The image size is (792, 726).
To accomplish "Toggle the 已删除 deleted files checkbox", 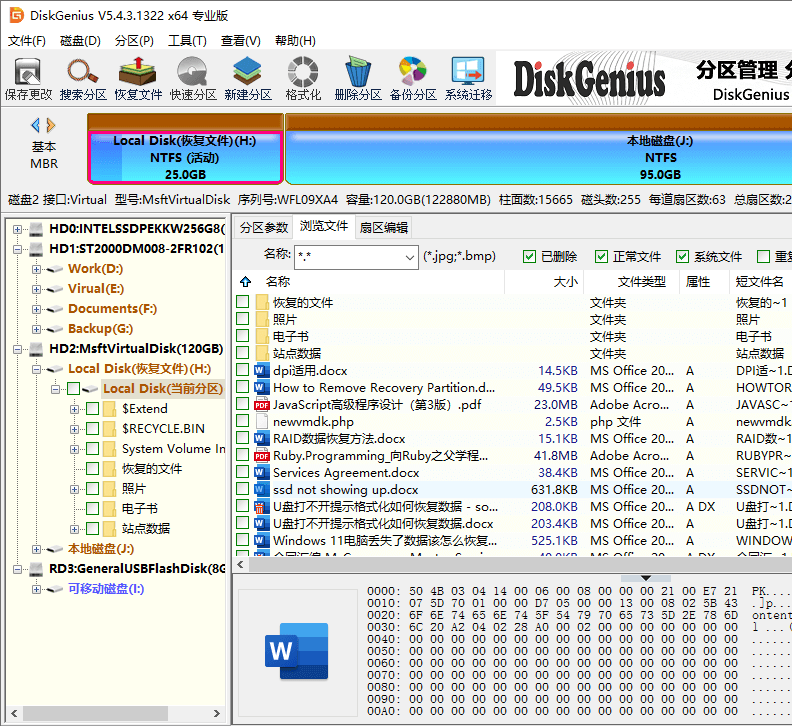I will (x=529, y=257).
